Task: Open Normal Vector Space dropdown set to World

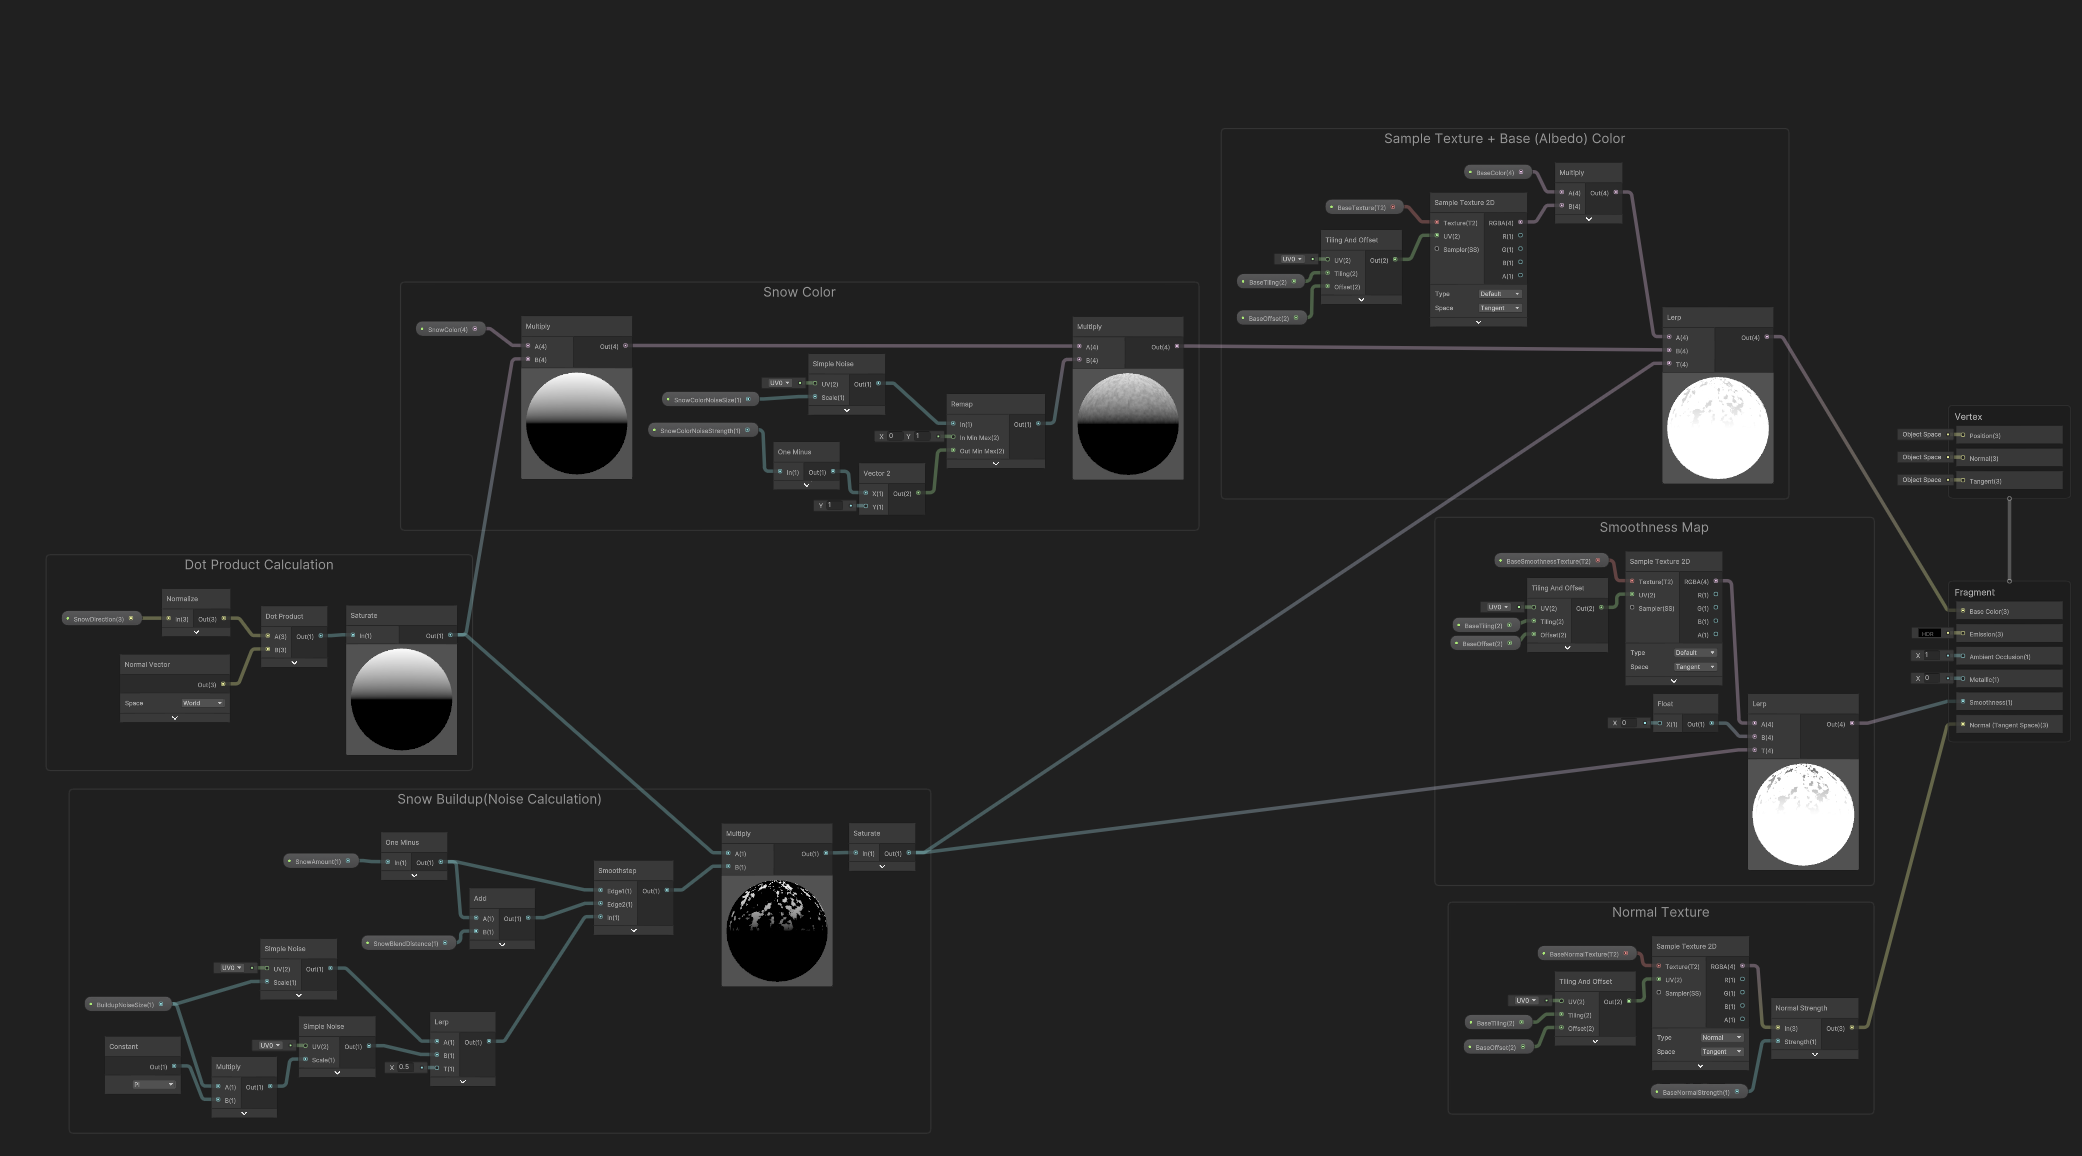Action: point(202,703)
